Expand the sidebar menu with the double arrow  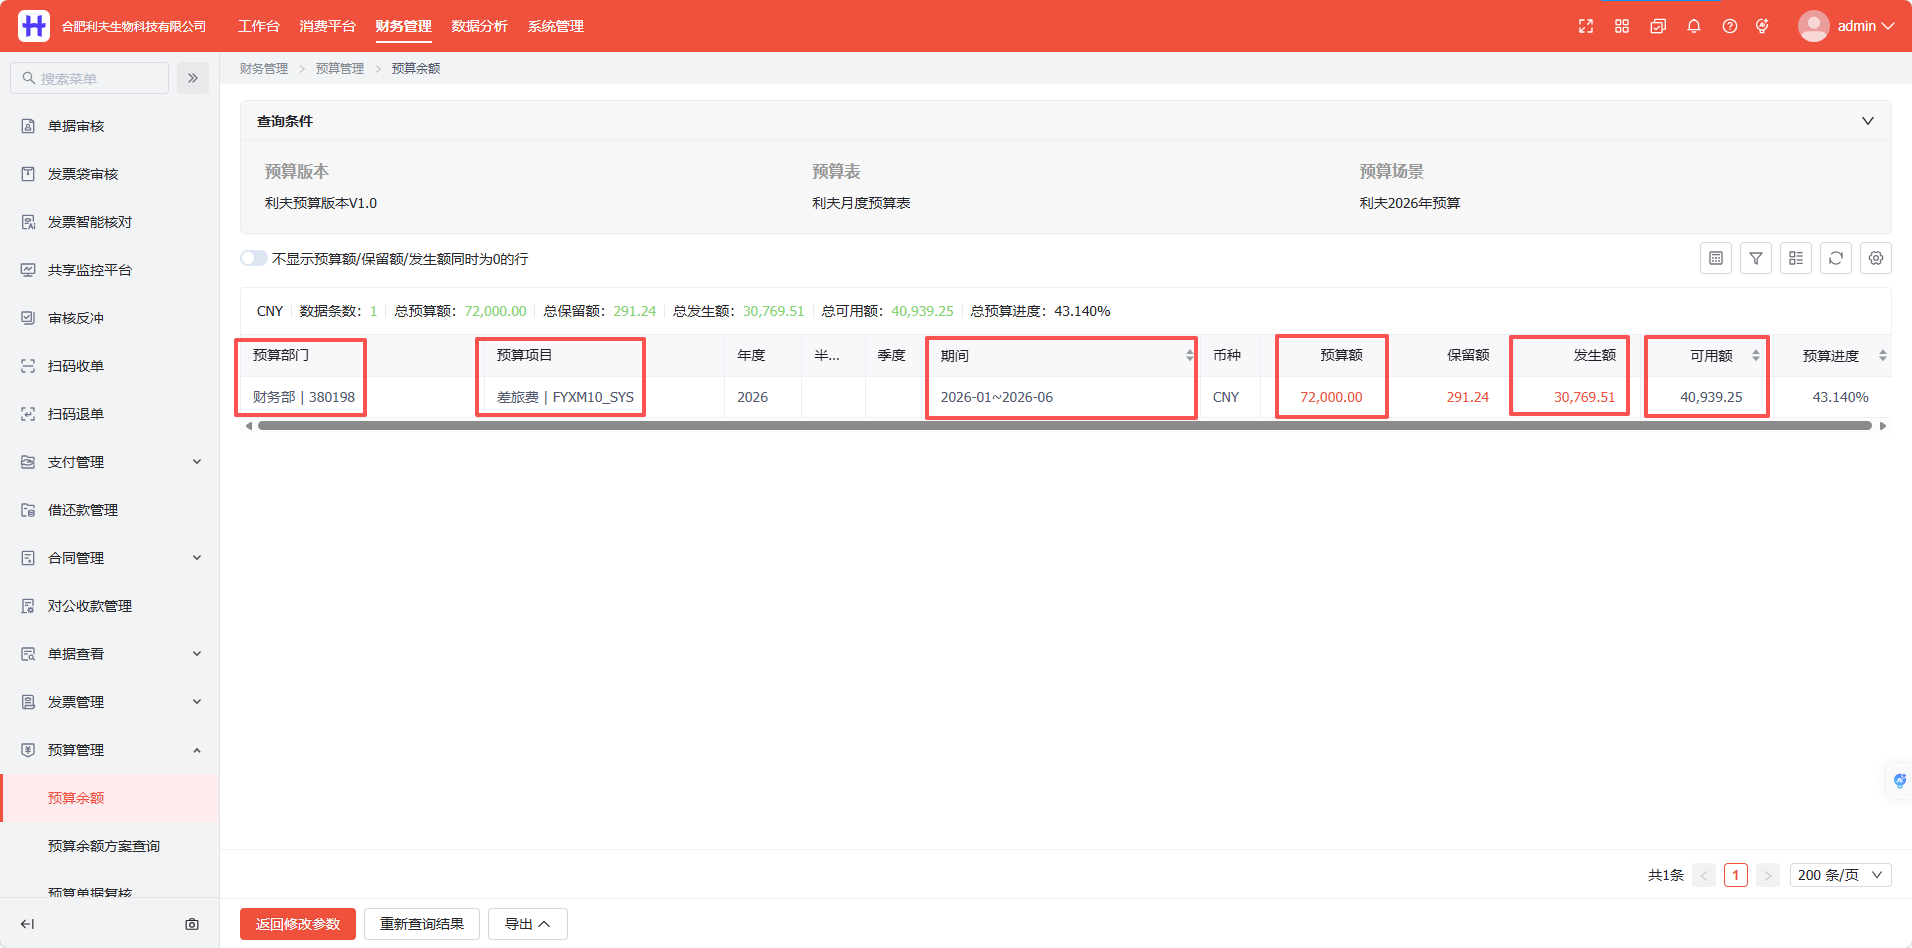[x=193, y=78]
